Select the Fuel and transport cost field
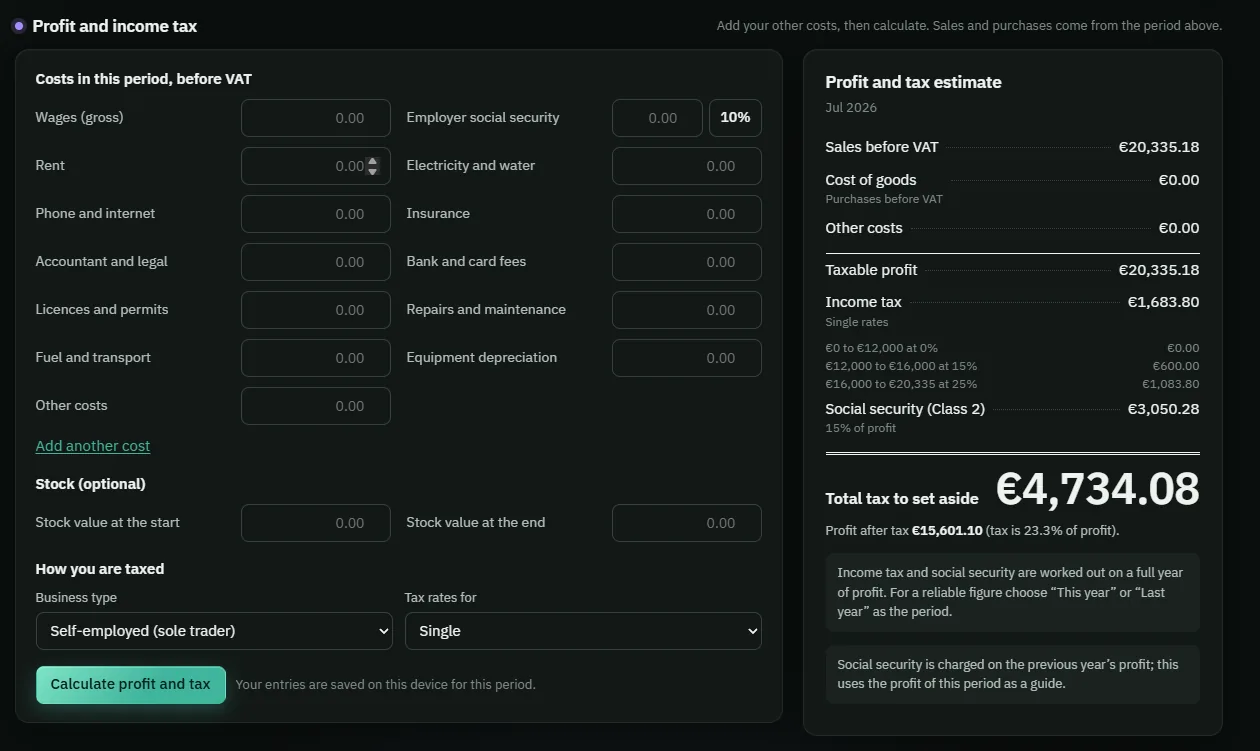Image resolution: width=1260 pixels, height=751 pixels. (316, 358)
